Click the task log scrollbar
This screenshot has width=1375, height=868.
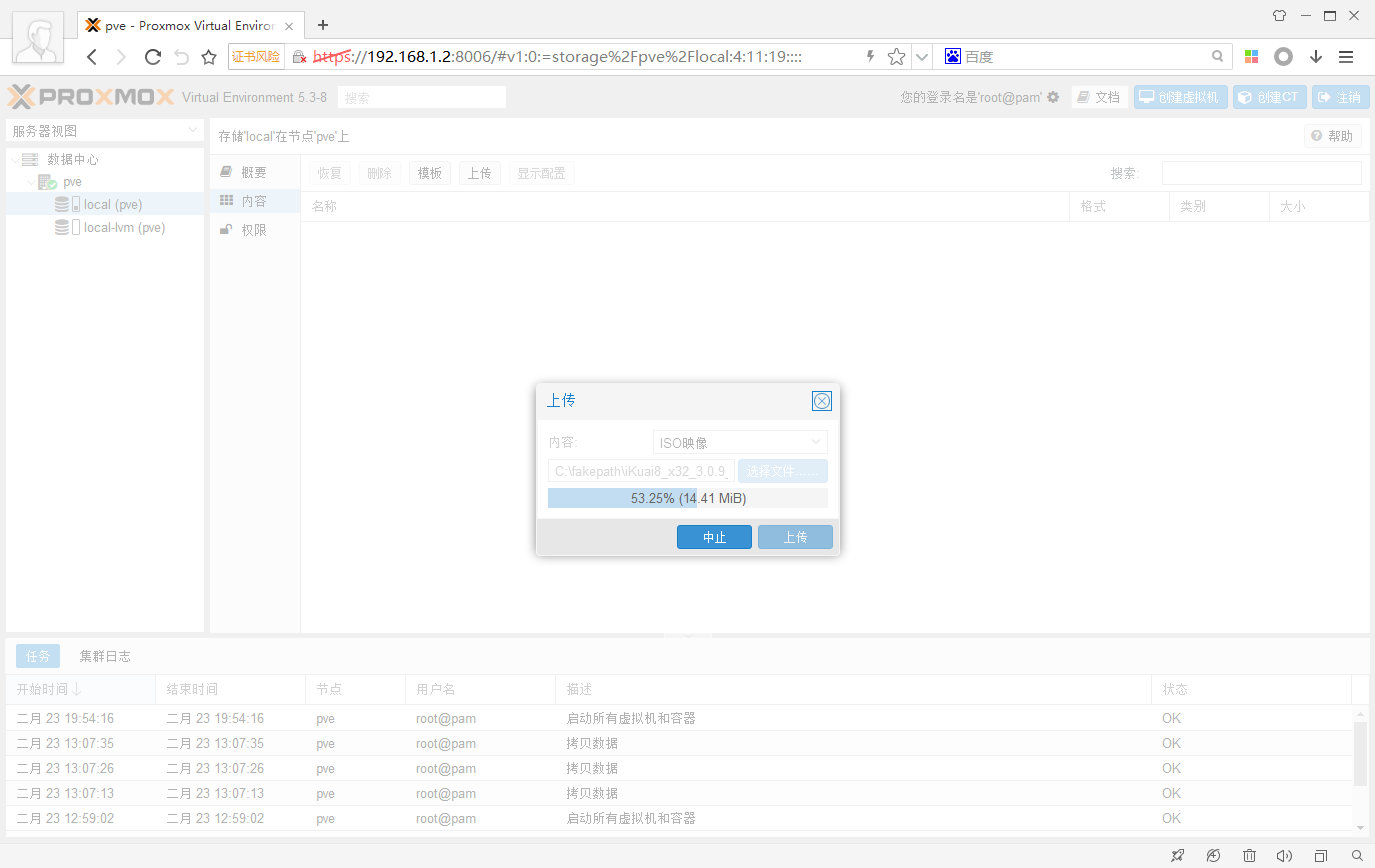pos(1360,753)
